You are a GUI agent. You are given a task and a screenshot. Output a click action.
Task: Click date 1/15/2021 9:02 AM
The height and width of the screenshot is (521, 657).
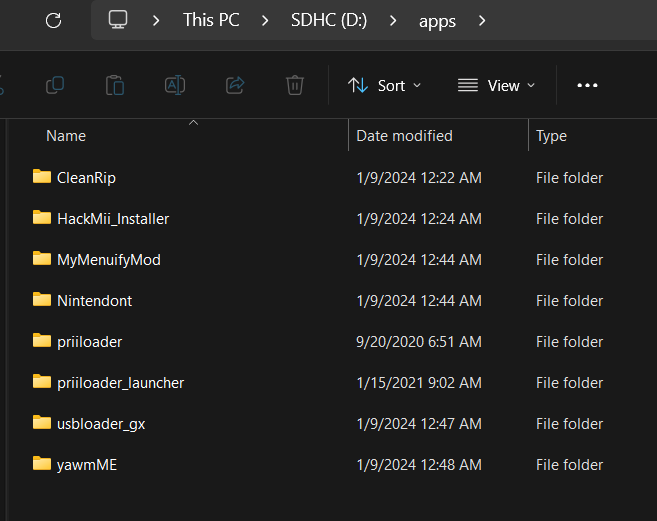[x=419, y=383]
